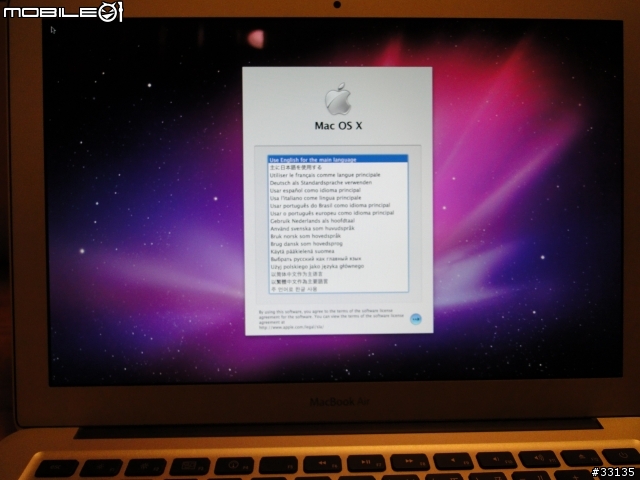Image resolution: width=640 pixels, height=480 pixels.
Task: Choose "Brug dansk som hovedsprog"
Action: click(338, 244)
